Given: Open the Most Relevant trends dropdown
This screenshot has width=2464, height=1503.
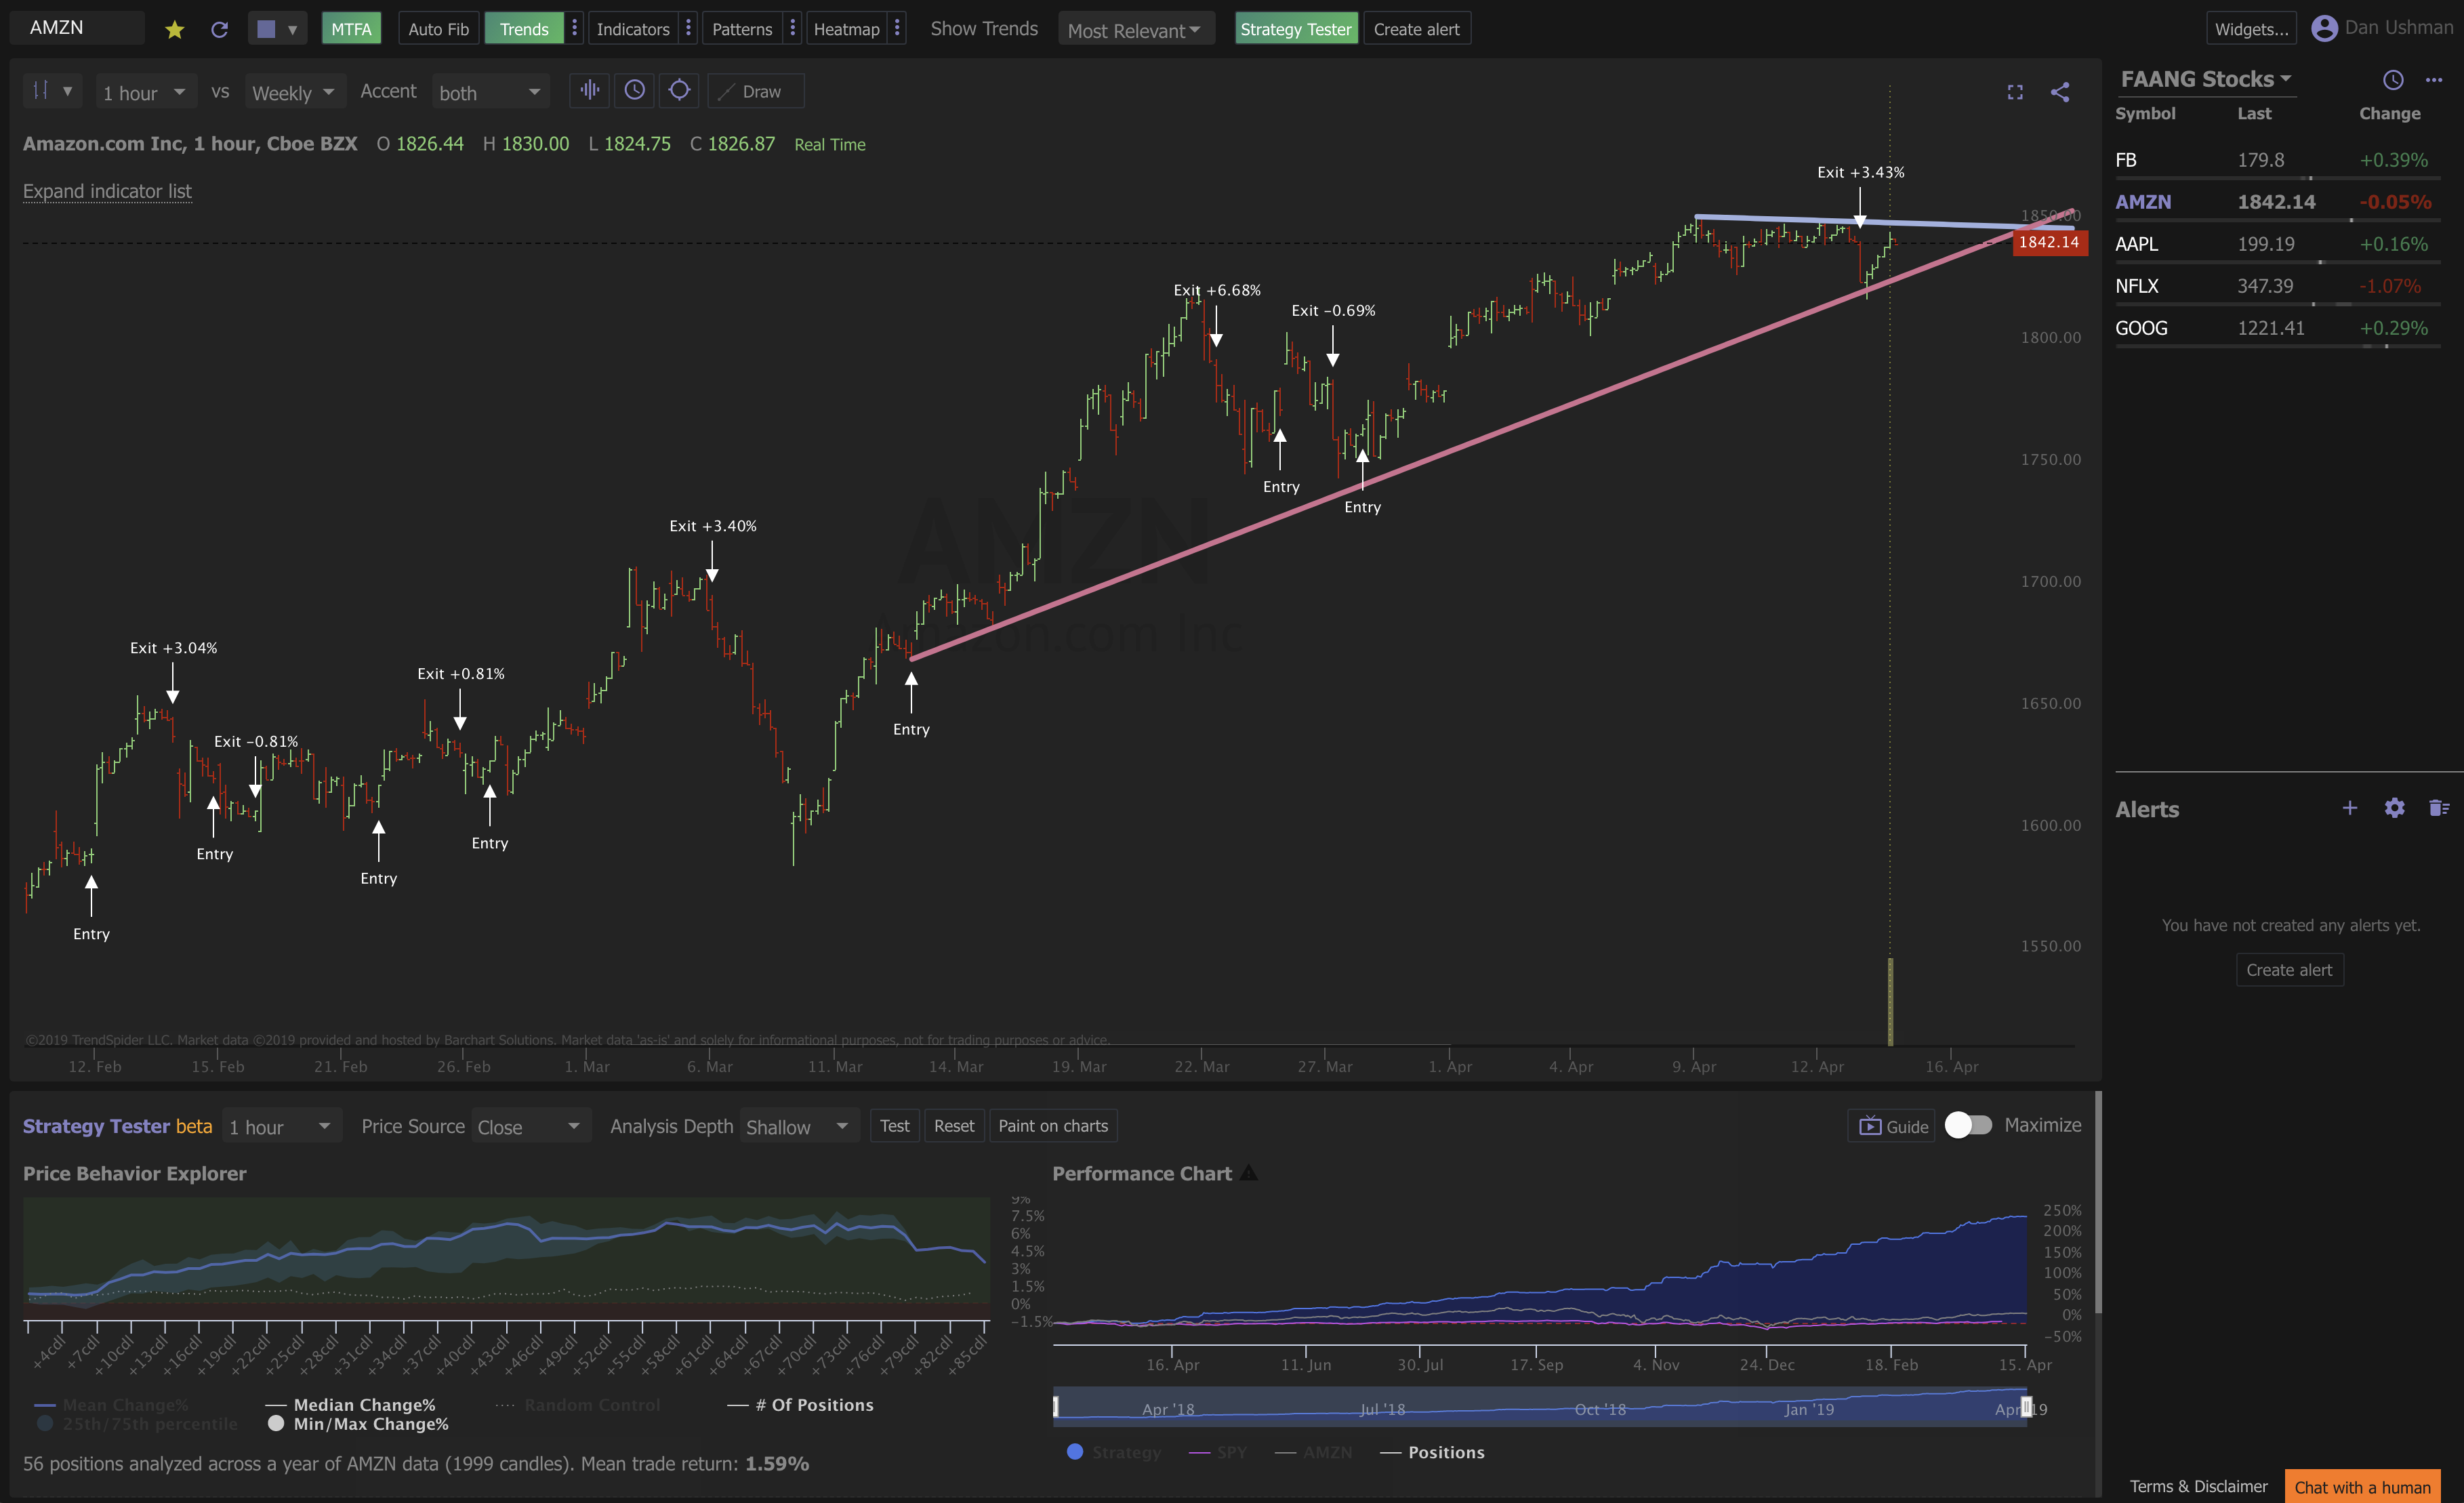Looking at the screenshot, I should (x=1135, y=30).
